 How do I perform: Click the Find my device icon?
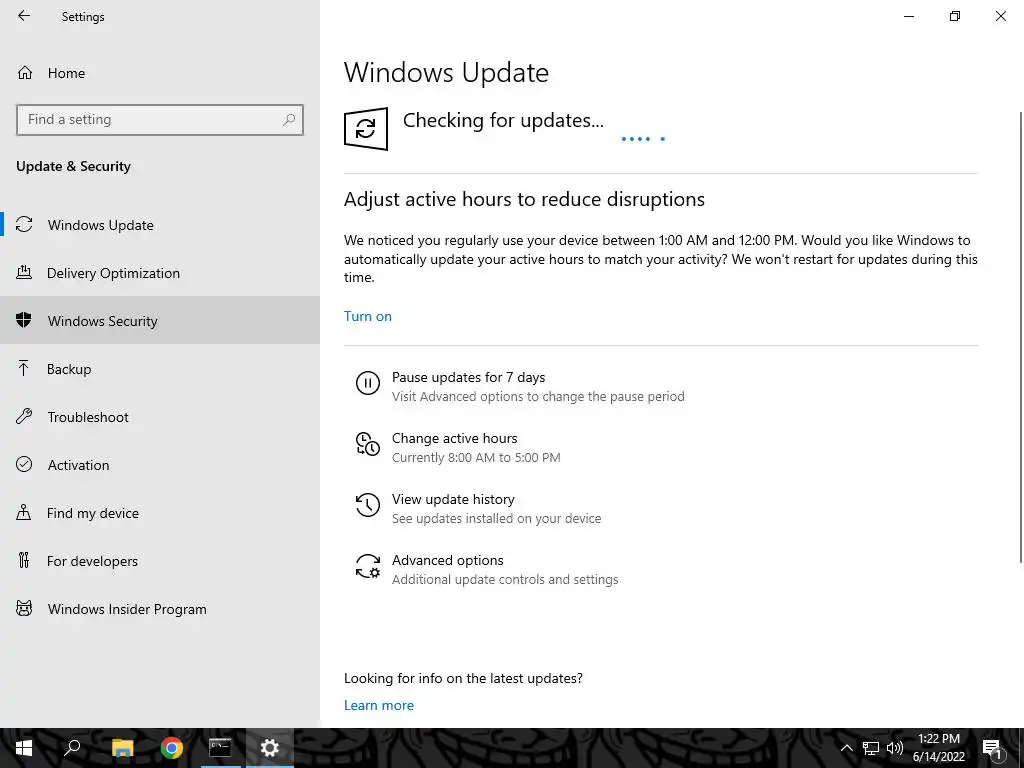[24, 512]
